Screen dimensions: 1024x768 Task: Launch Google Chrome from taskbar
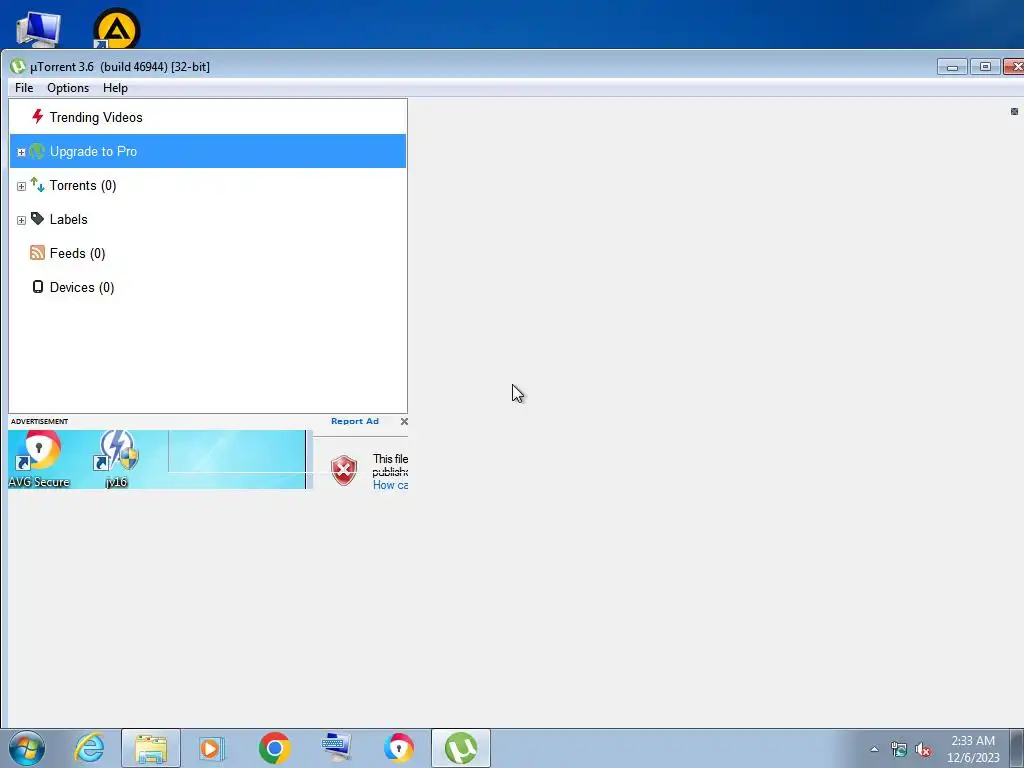tap(274, 748)
